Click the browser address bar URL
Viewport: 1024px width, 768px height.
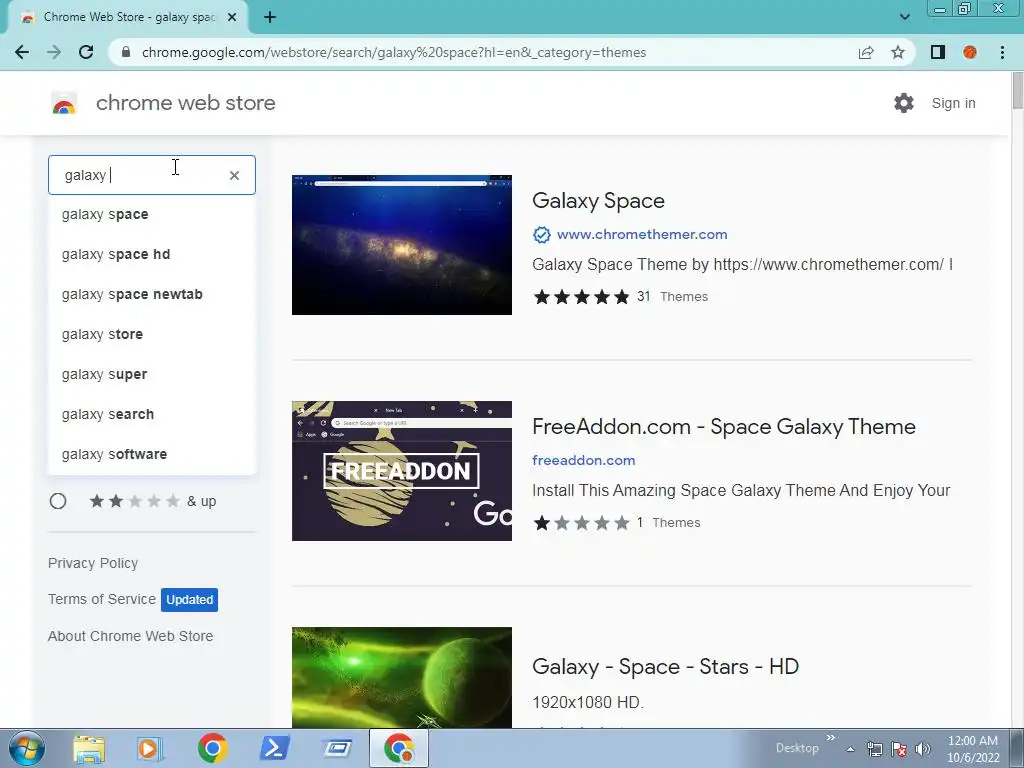click(x=394, y=52)
